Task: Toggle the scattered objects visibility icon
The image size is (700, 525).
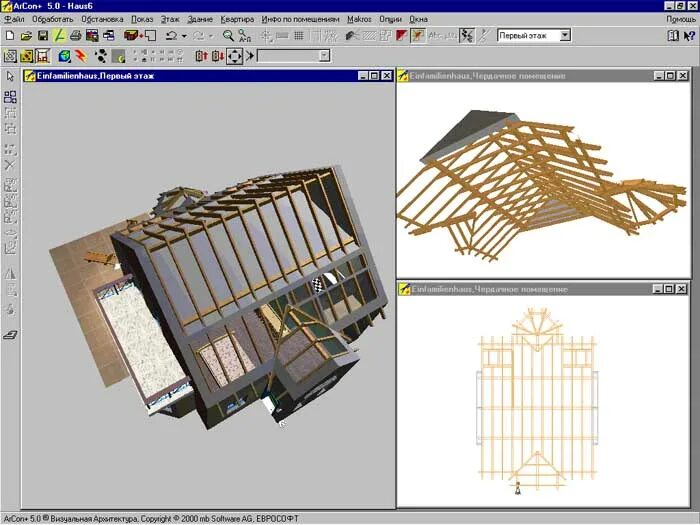Action: tap(467, 35)
